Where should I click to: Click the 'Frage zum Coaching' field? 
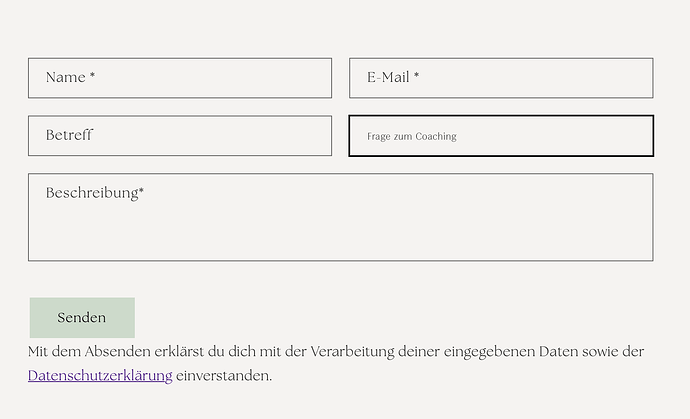point(500,136)
